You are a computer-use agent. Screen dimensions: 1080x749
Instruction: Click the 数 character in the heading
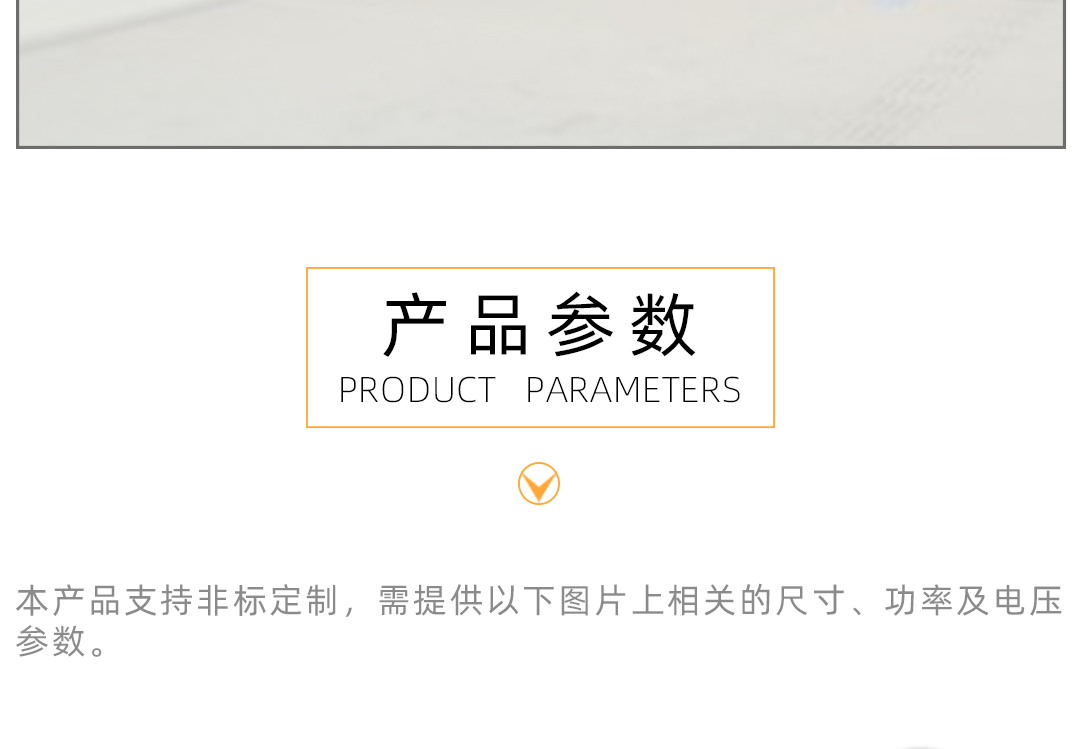click(x=663, y=325)
